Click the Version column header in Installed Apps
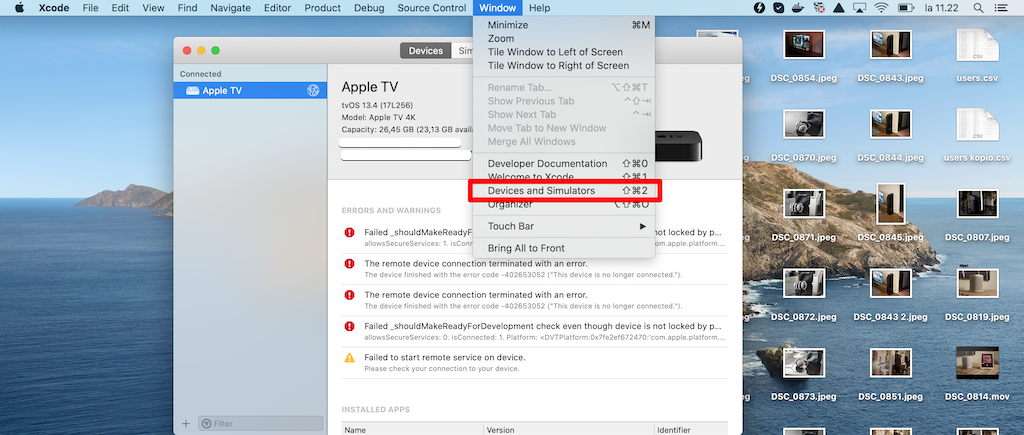 click(x=568, y=430)
